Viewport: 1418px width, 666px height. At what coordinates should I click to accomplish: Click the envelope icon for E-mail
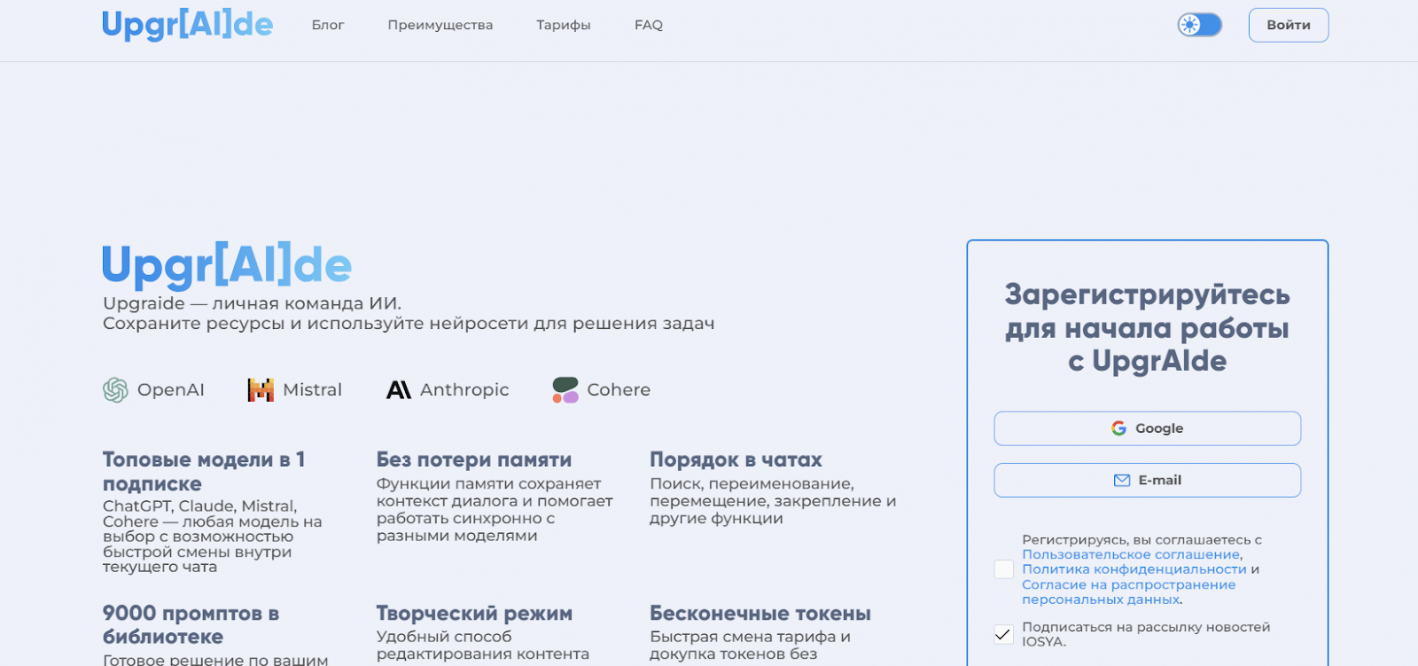tap(1122, 480)
